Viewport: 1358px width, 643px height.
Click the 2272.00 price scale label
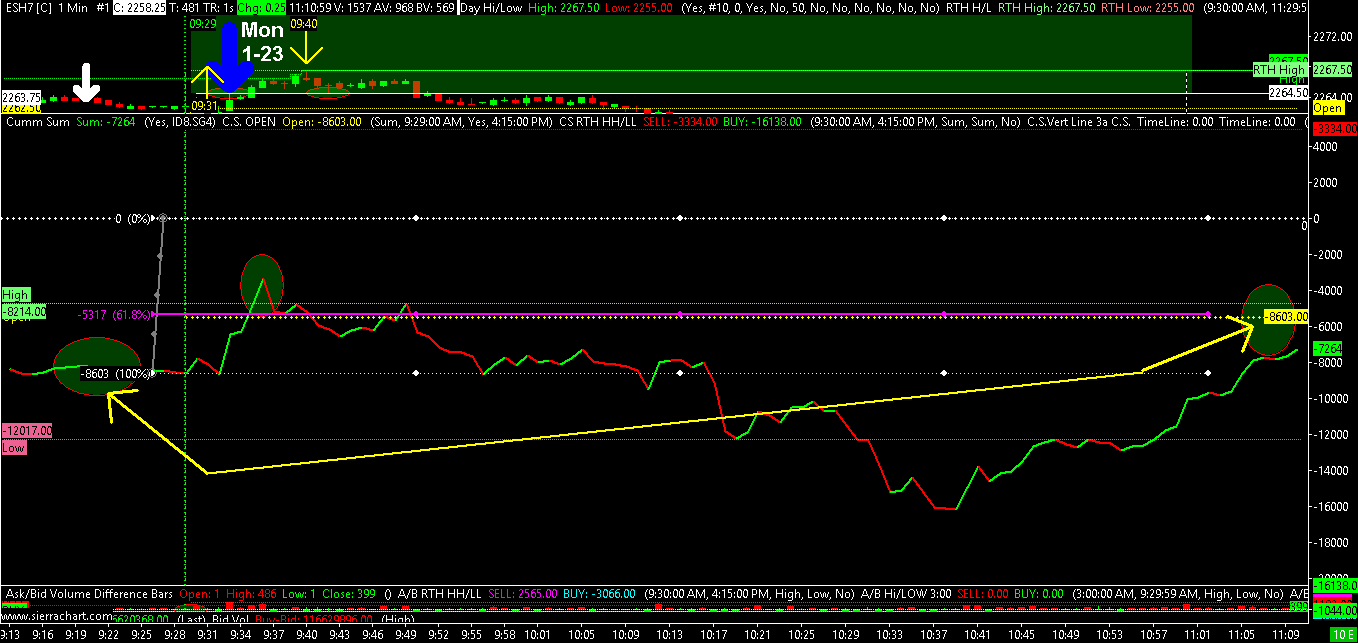tap(1334, 36)
